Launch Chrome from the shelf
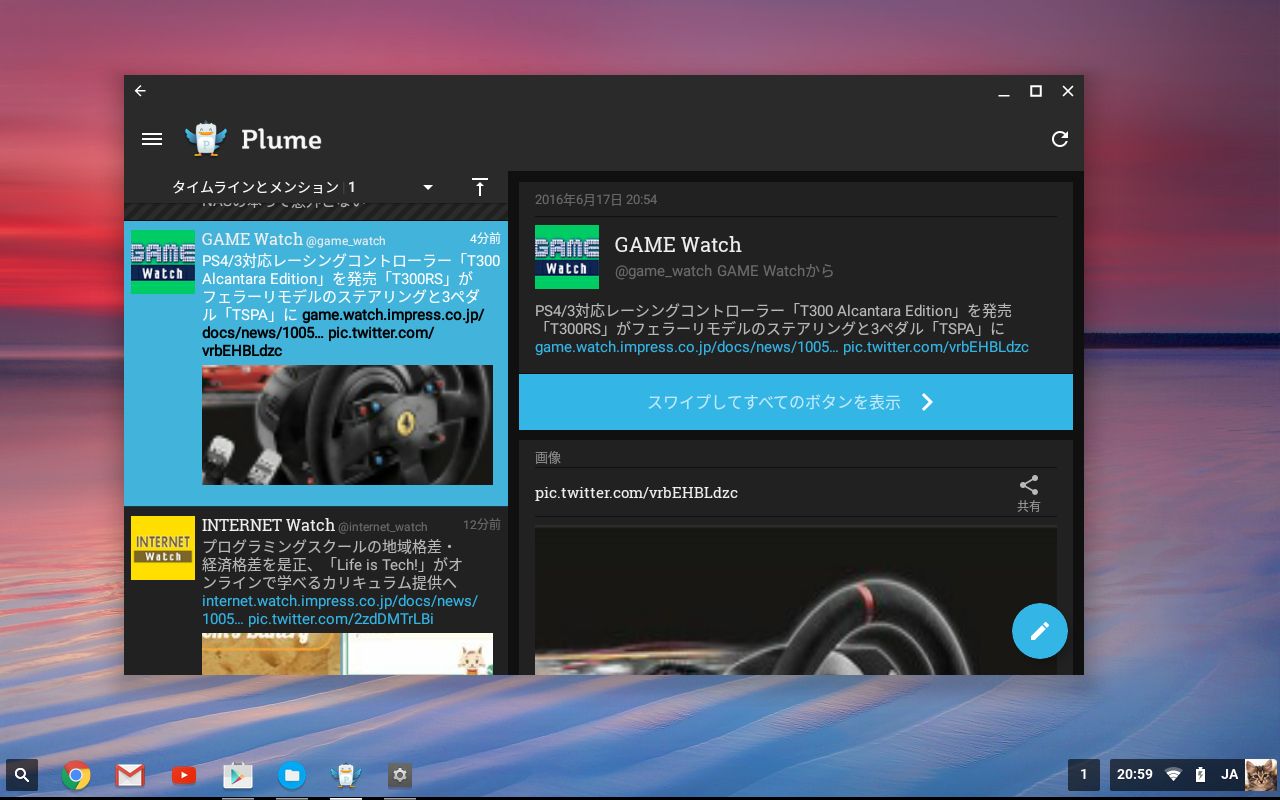This screenshot has height=800, width=1280. click(76, 775)
